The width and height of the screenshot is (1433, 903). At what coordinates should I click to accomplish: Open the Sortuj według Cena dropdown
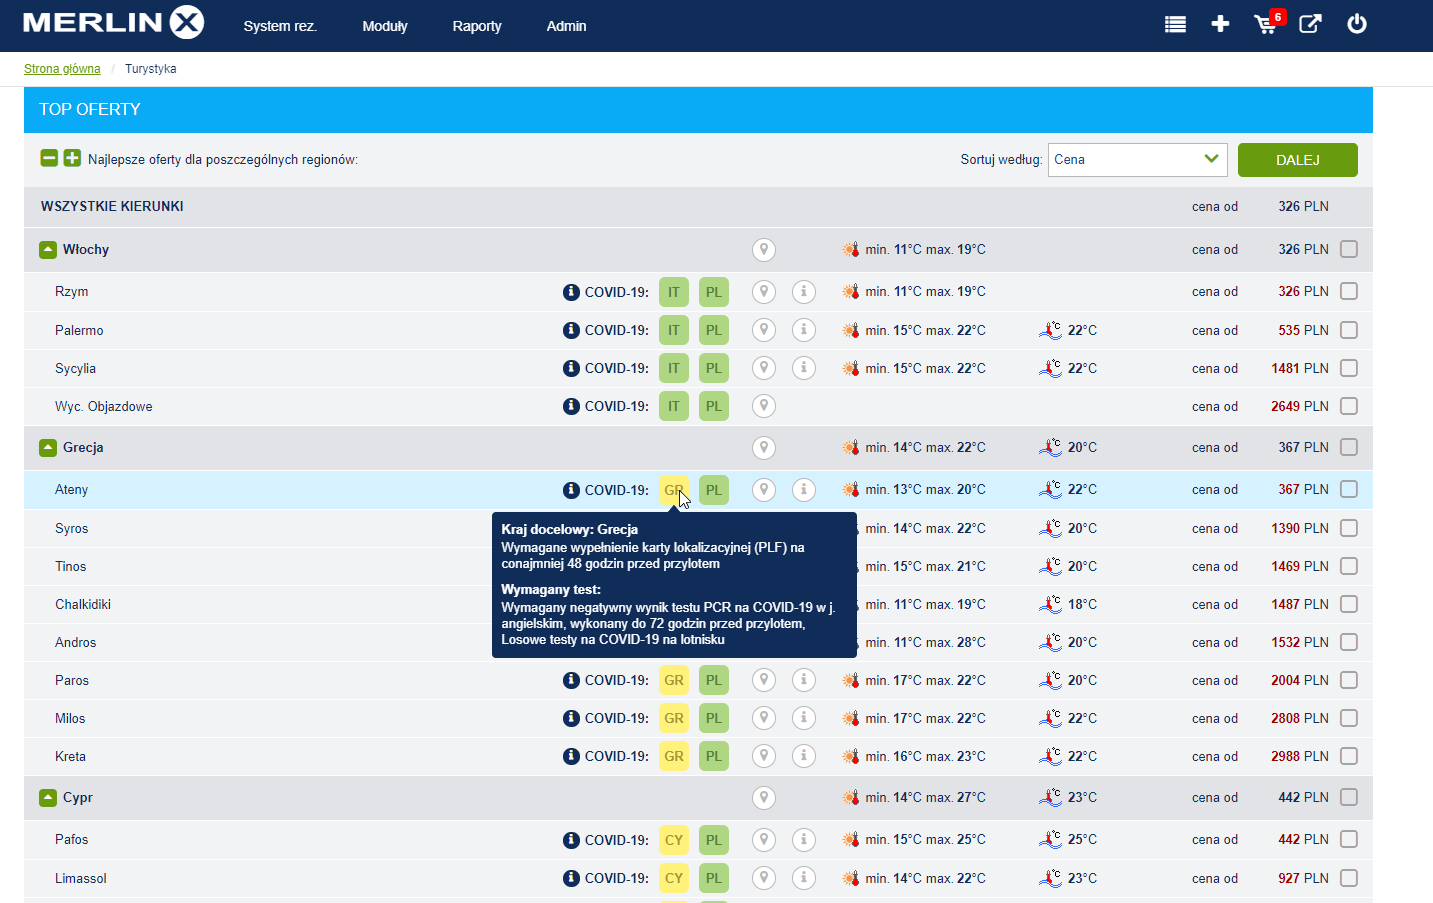(1137, 159)
